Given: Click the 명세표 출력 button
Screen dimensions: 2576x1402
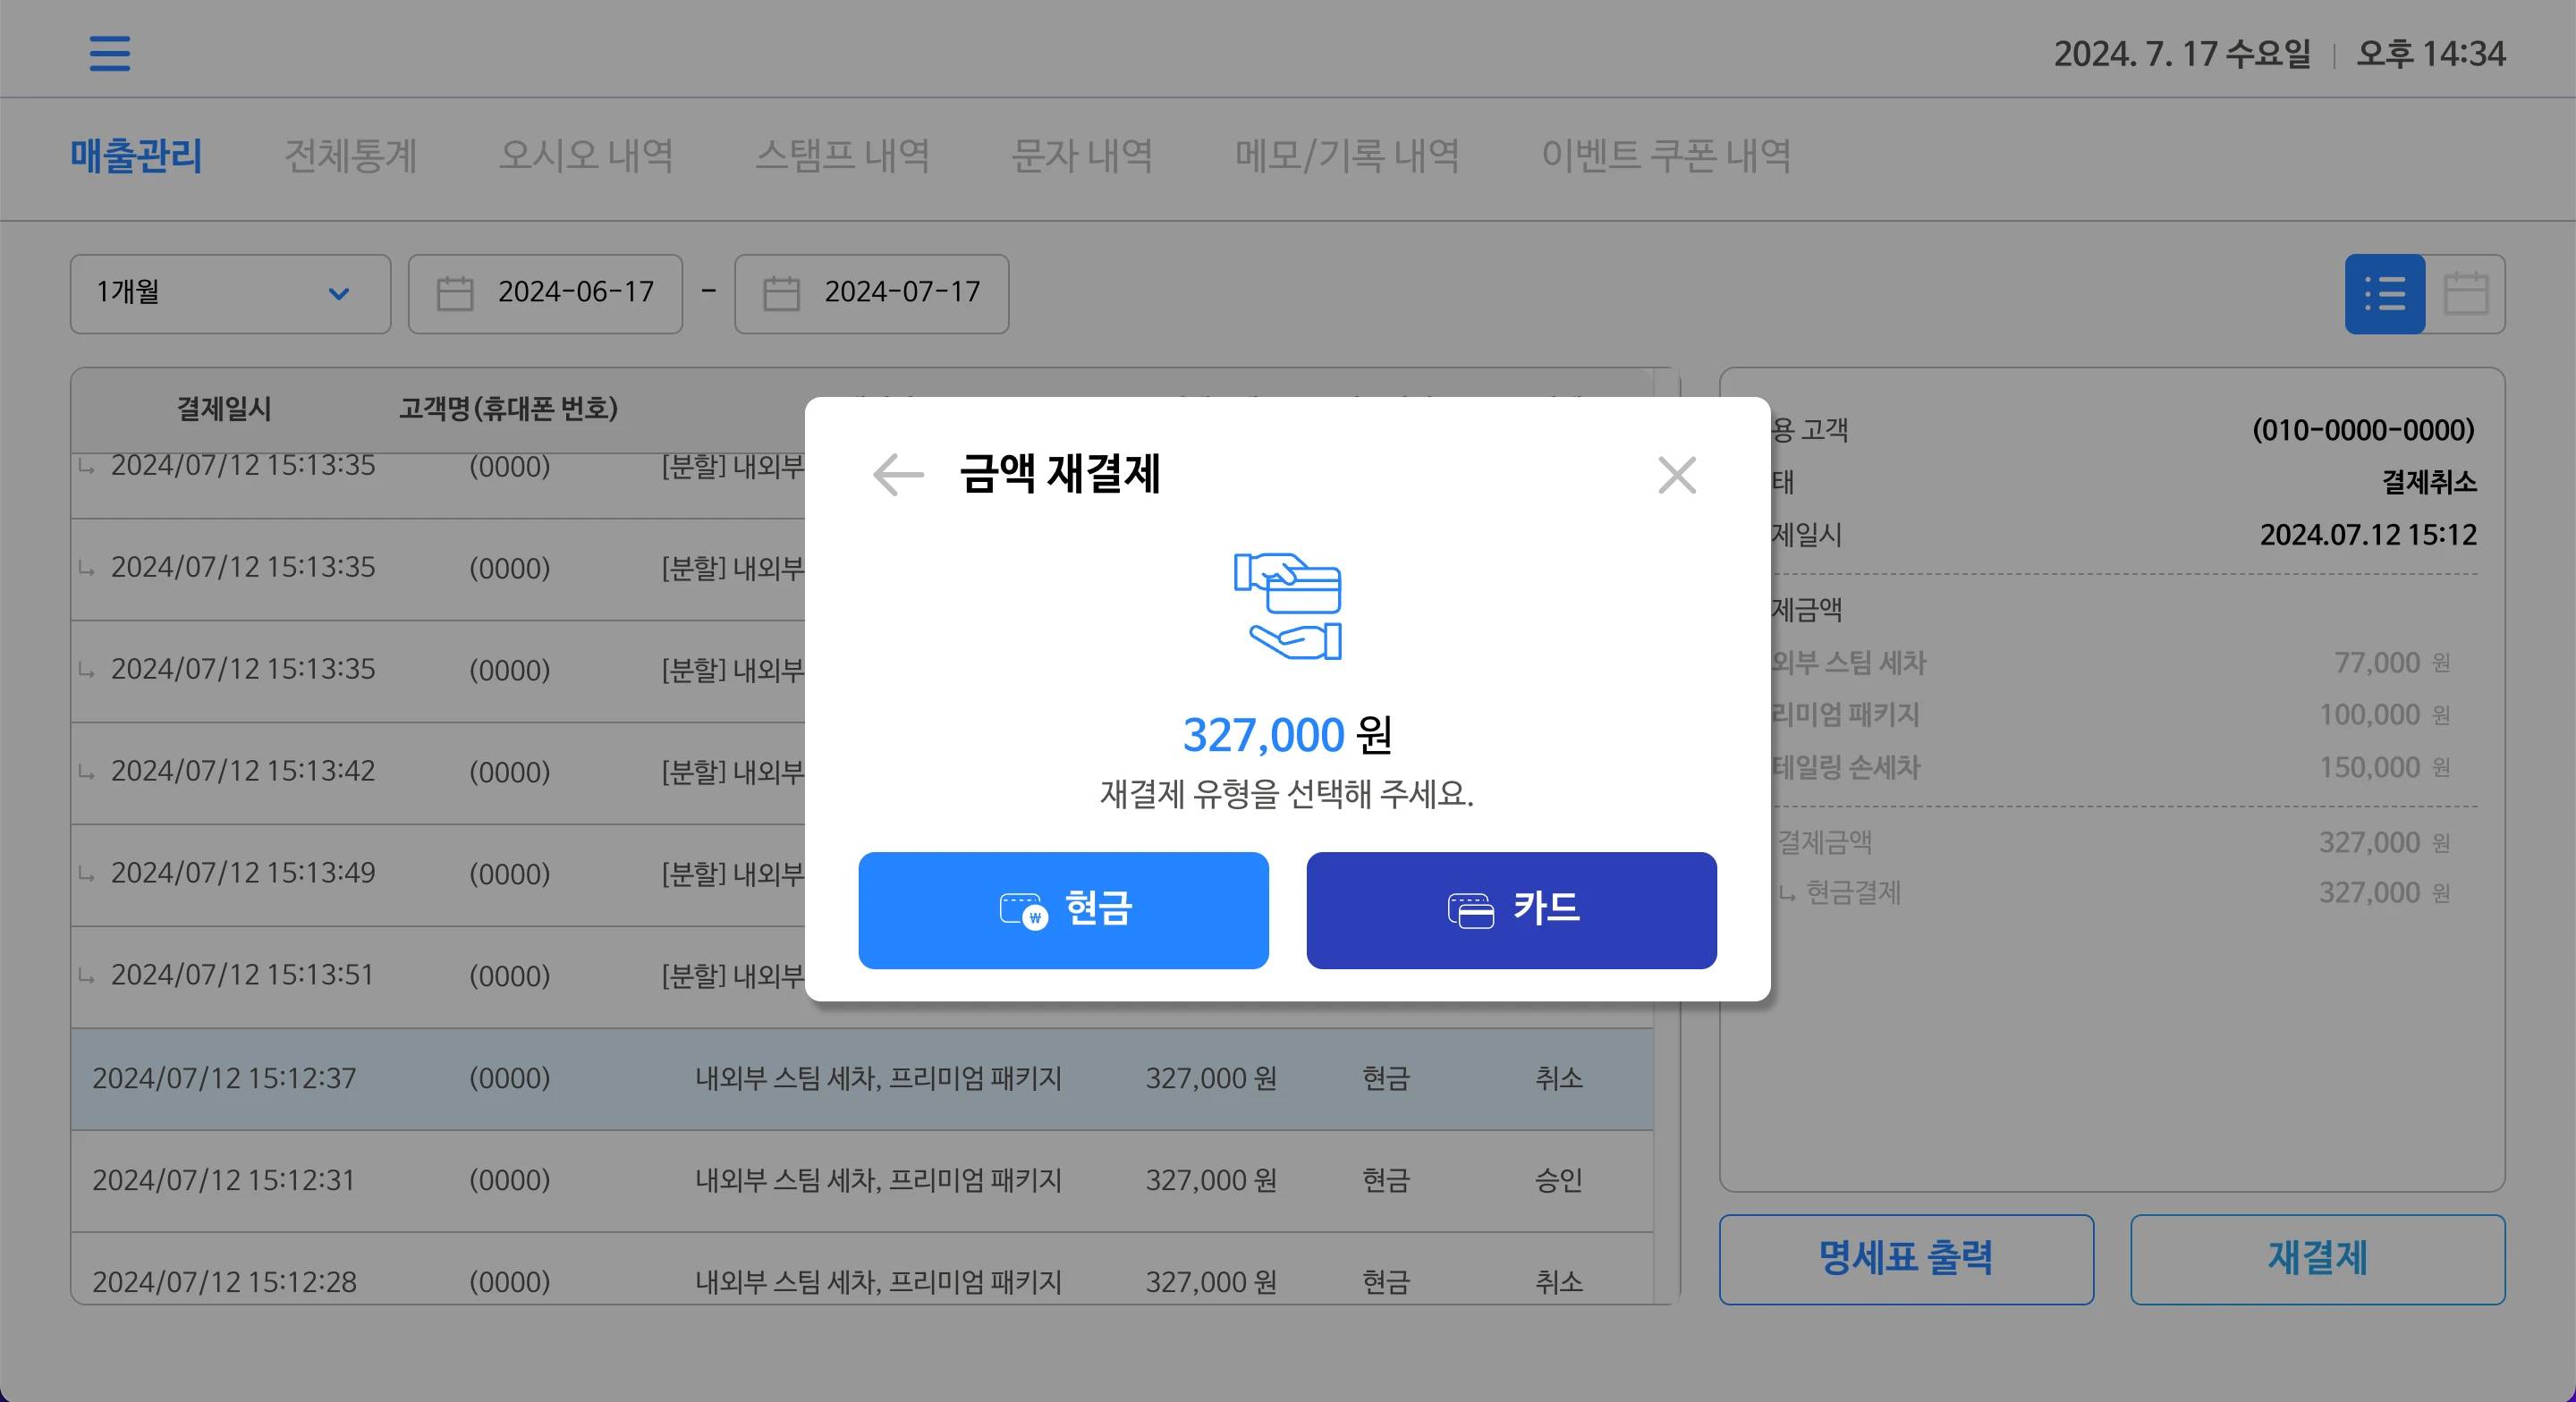Looking at the screenshot, I should coord(1906,1259).
